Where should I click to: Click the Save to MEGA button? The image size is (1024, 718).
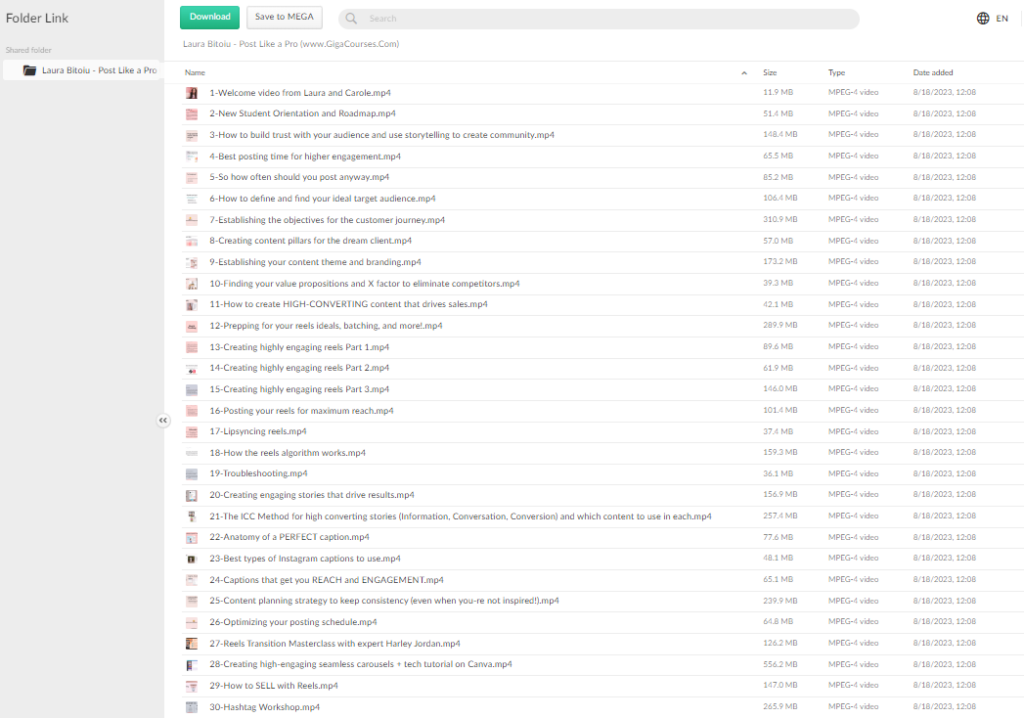coord(284,17)
